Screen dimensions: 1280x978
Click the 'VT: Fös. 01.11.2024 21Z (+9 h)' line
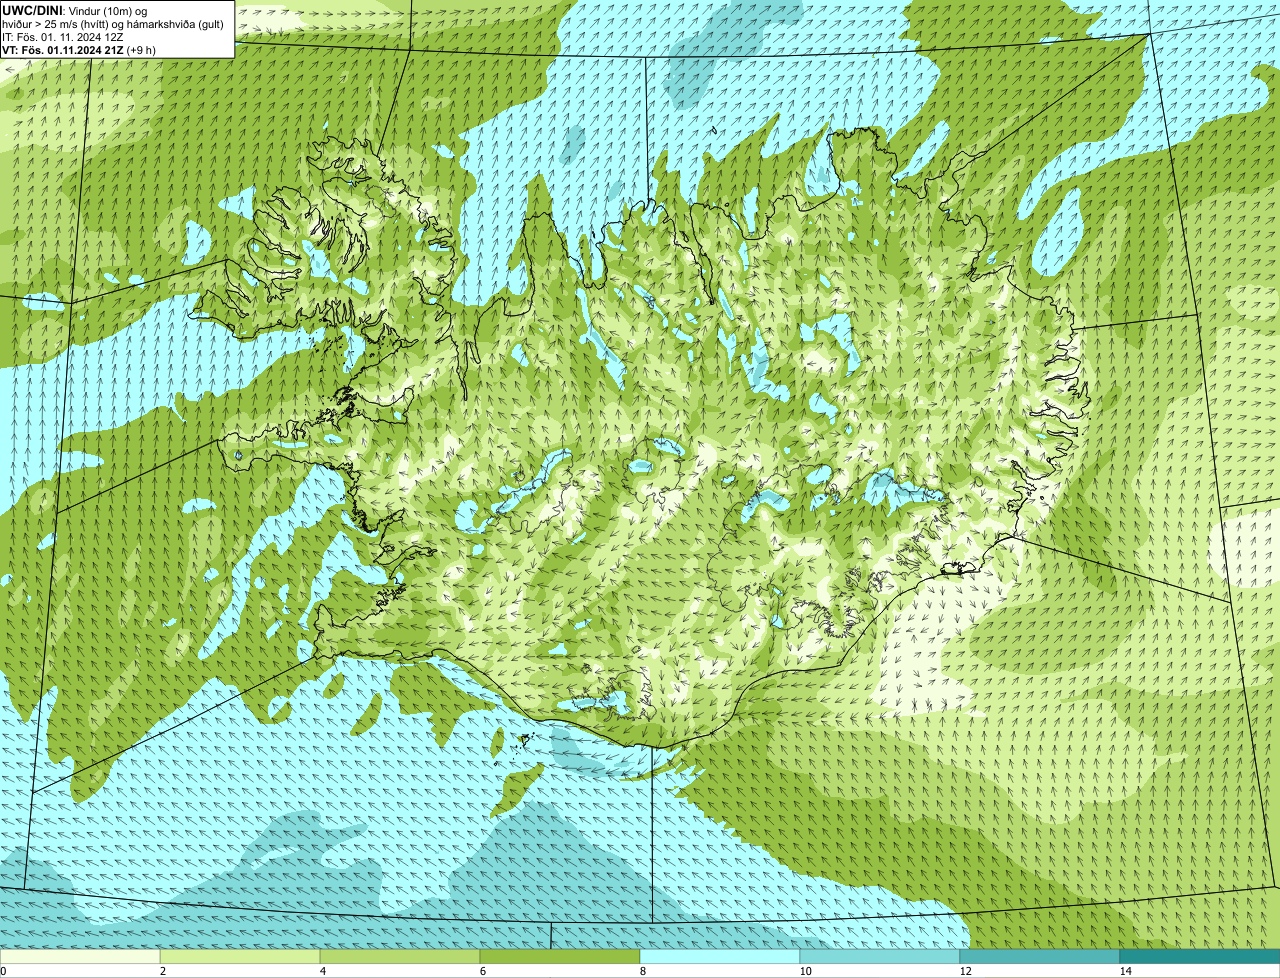[79, 49]
